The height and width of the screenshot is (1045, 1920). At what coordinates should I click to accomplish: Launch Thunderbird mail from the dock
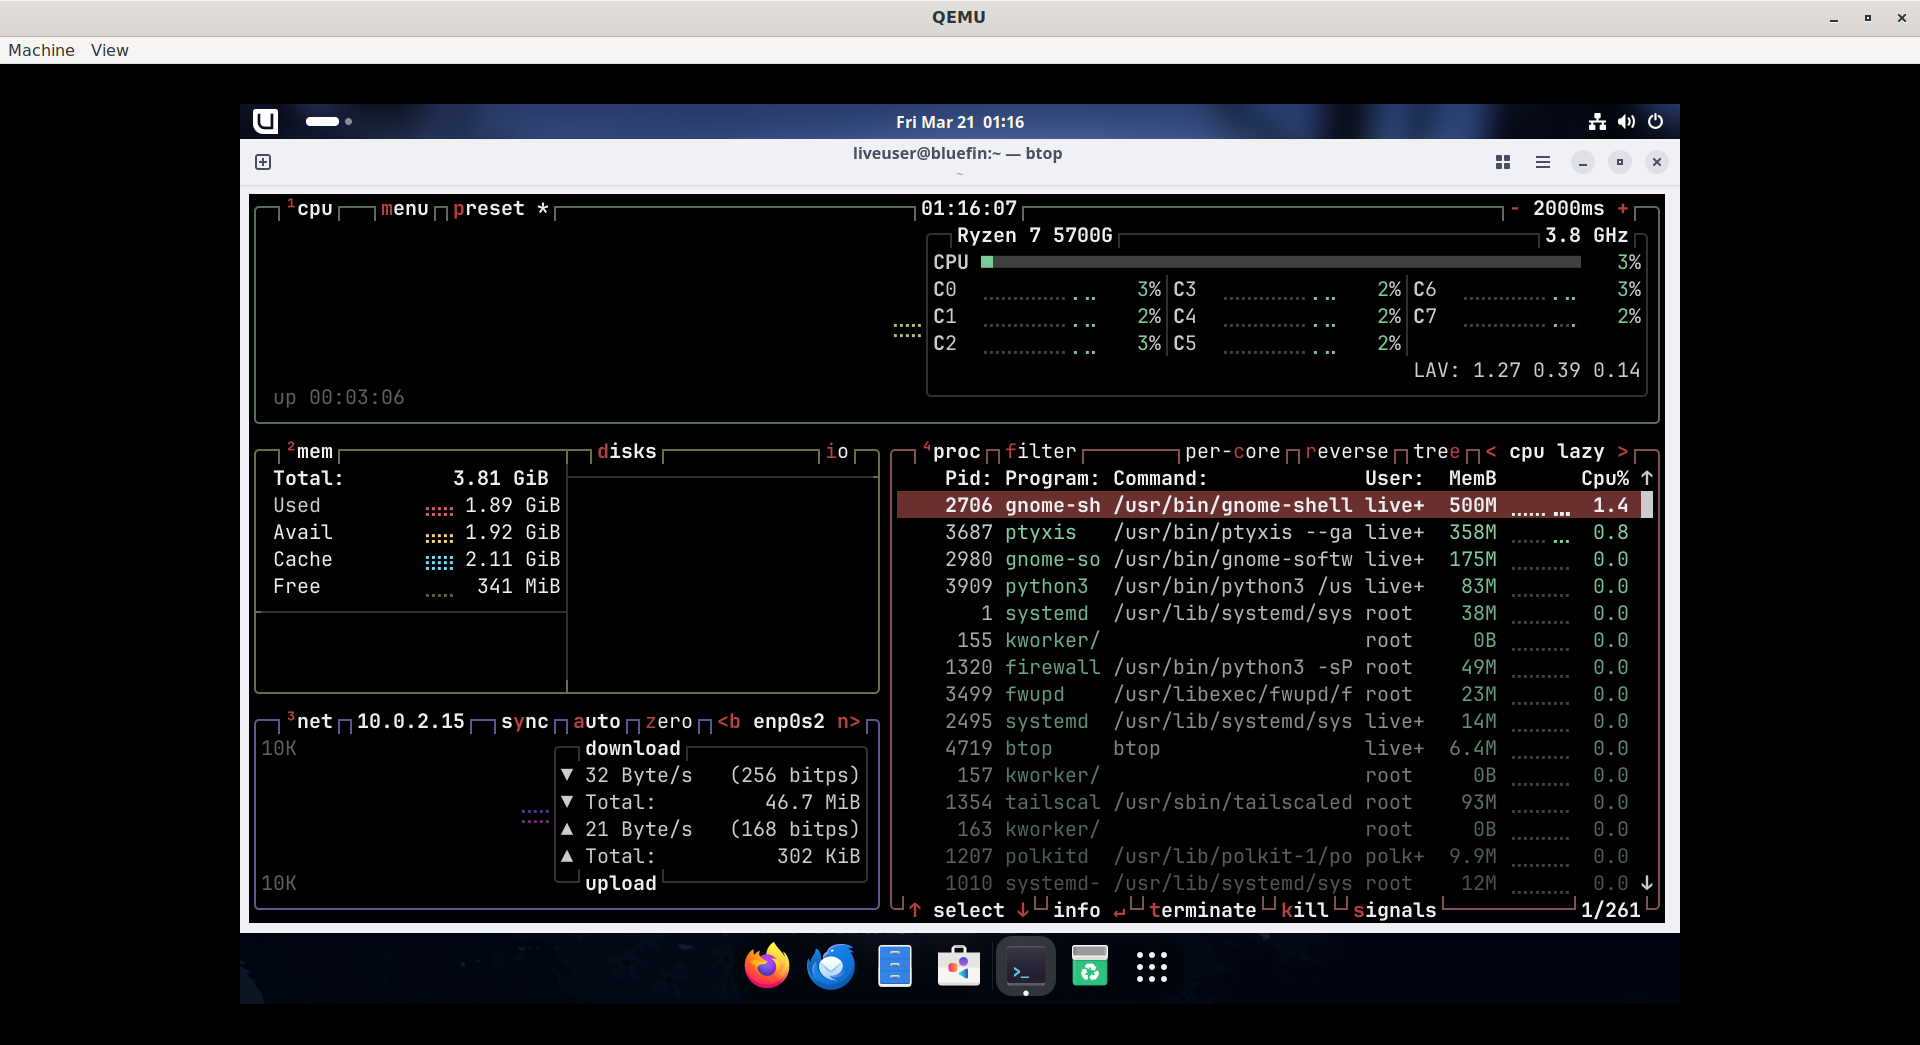831,967
